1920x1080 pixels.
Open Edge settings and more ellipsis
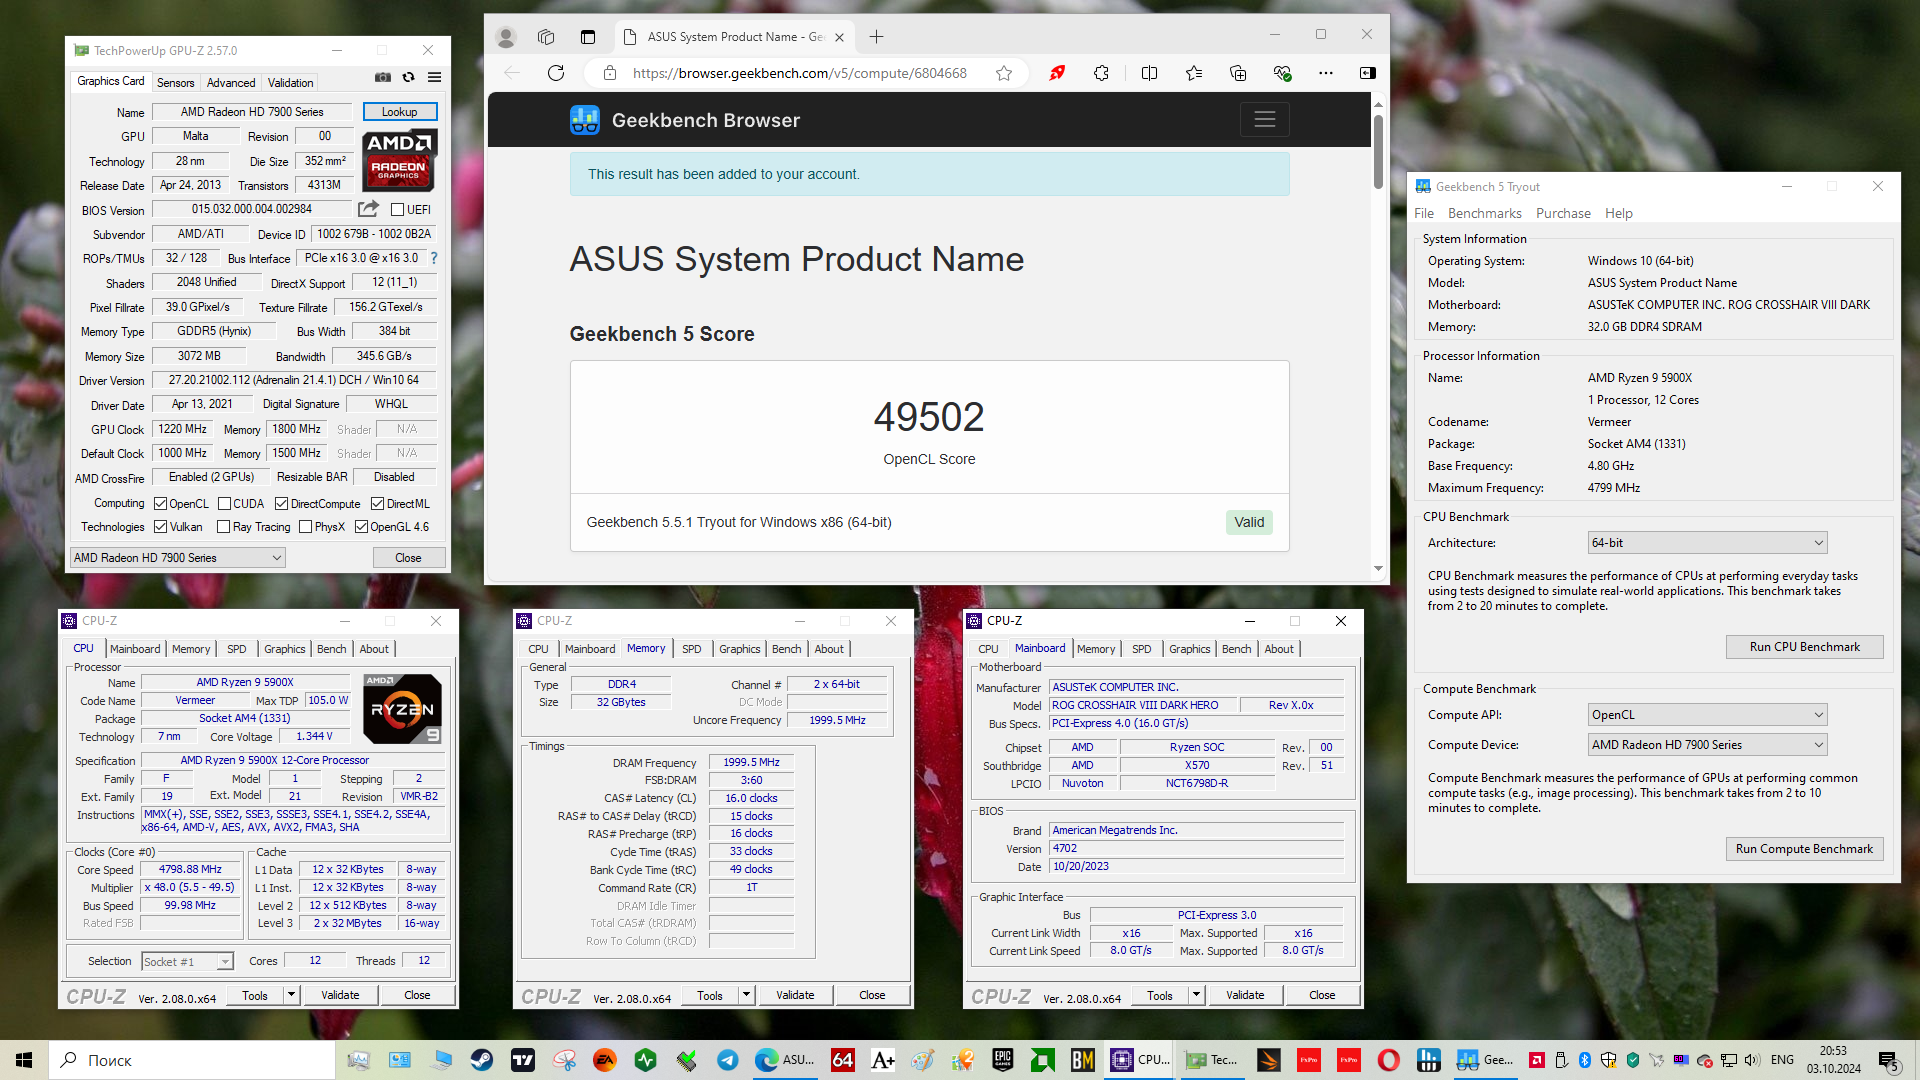pos(1326,73)
